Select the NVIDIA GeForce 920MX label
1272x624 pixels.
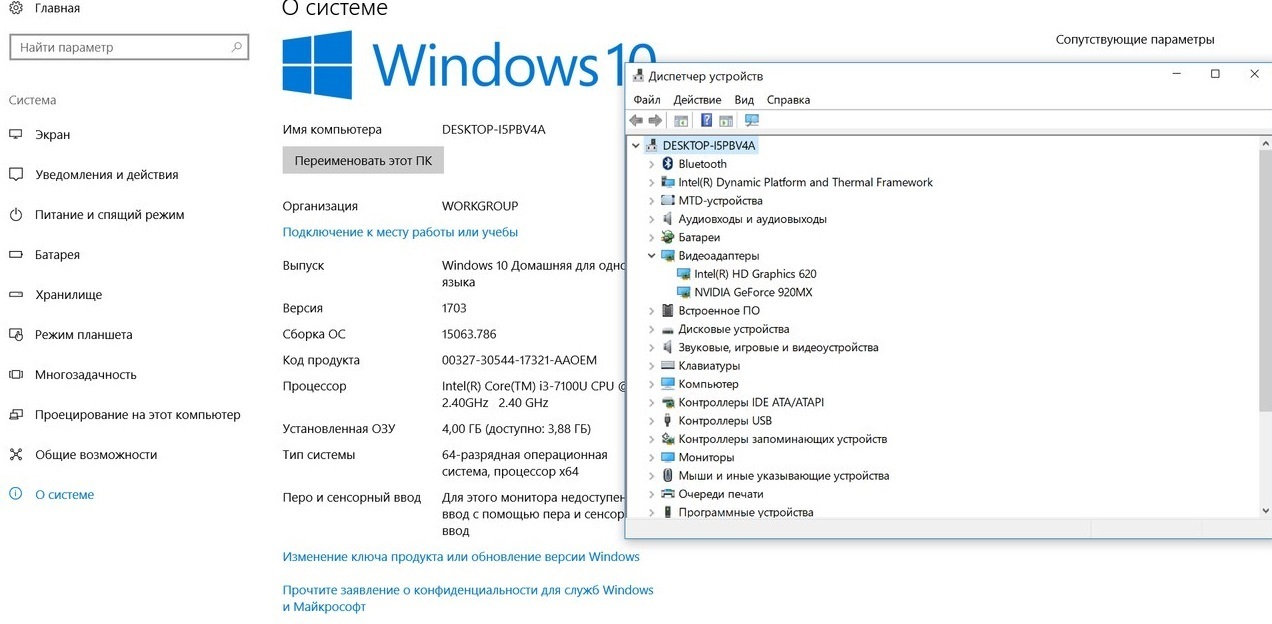[x=753, y=293]
